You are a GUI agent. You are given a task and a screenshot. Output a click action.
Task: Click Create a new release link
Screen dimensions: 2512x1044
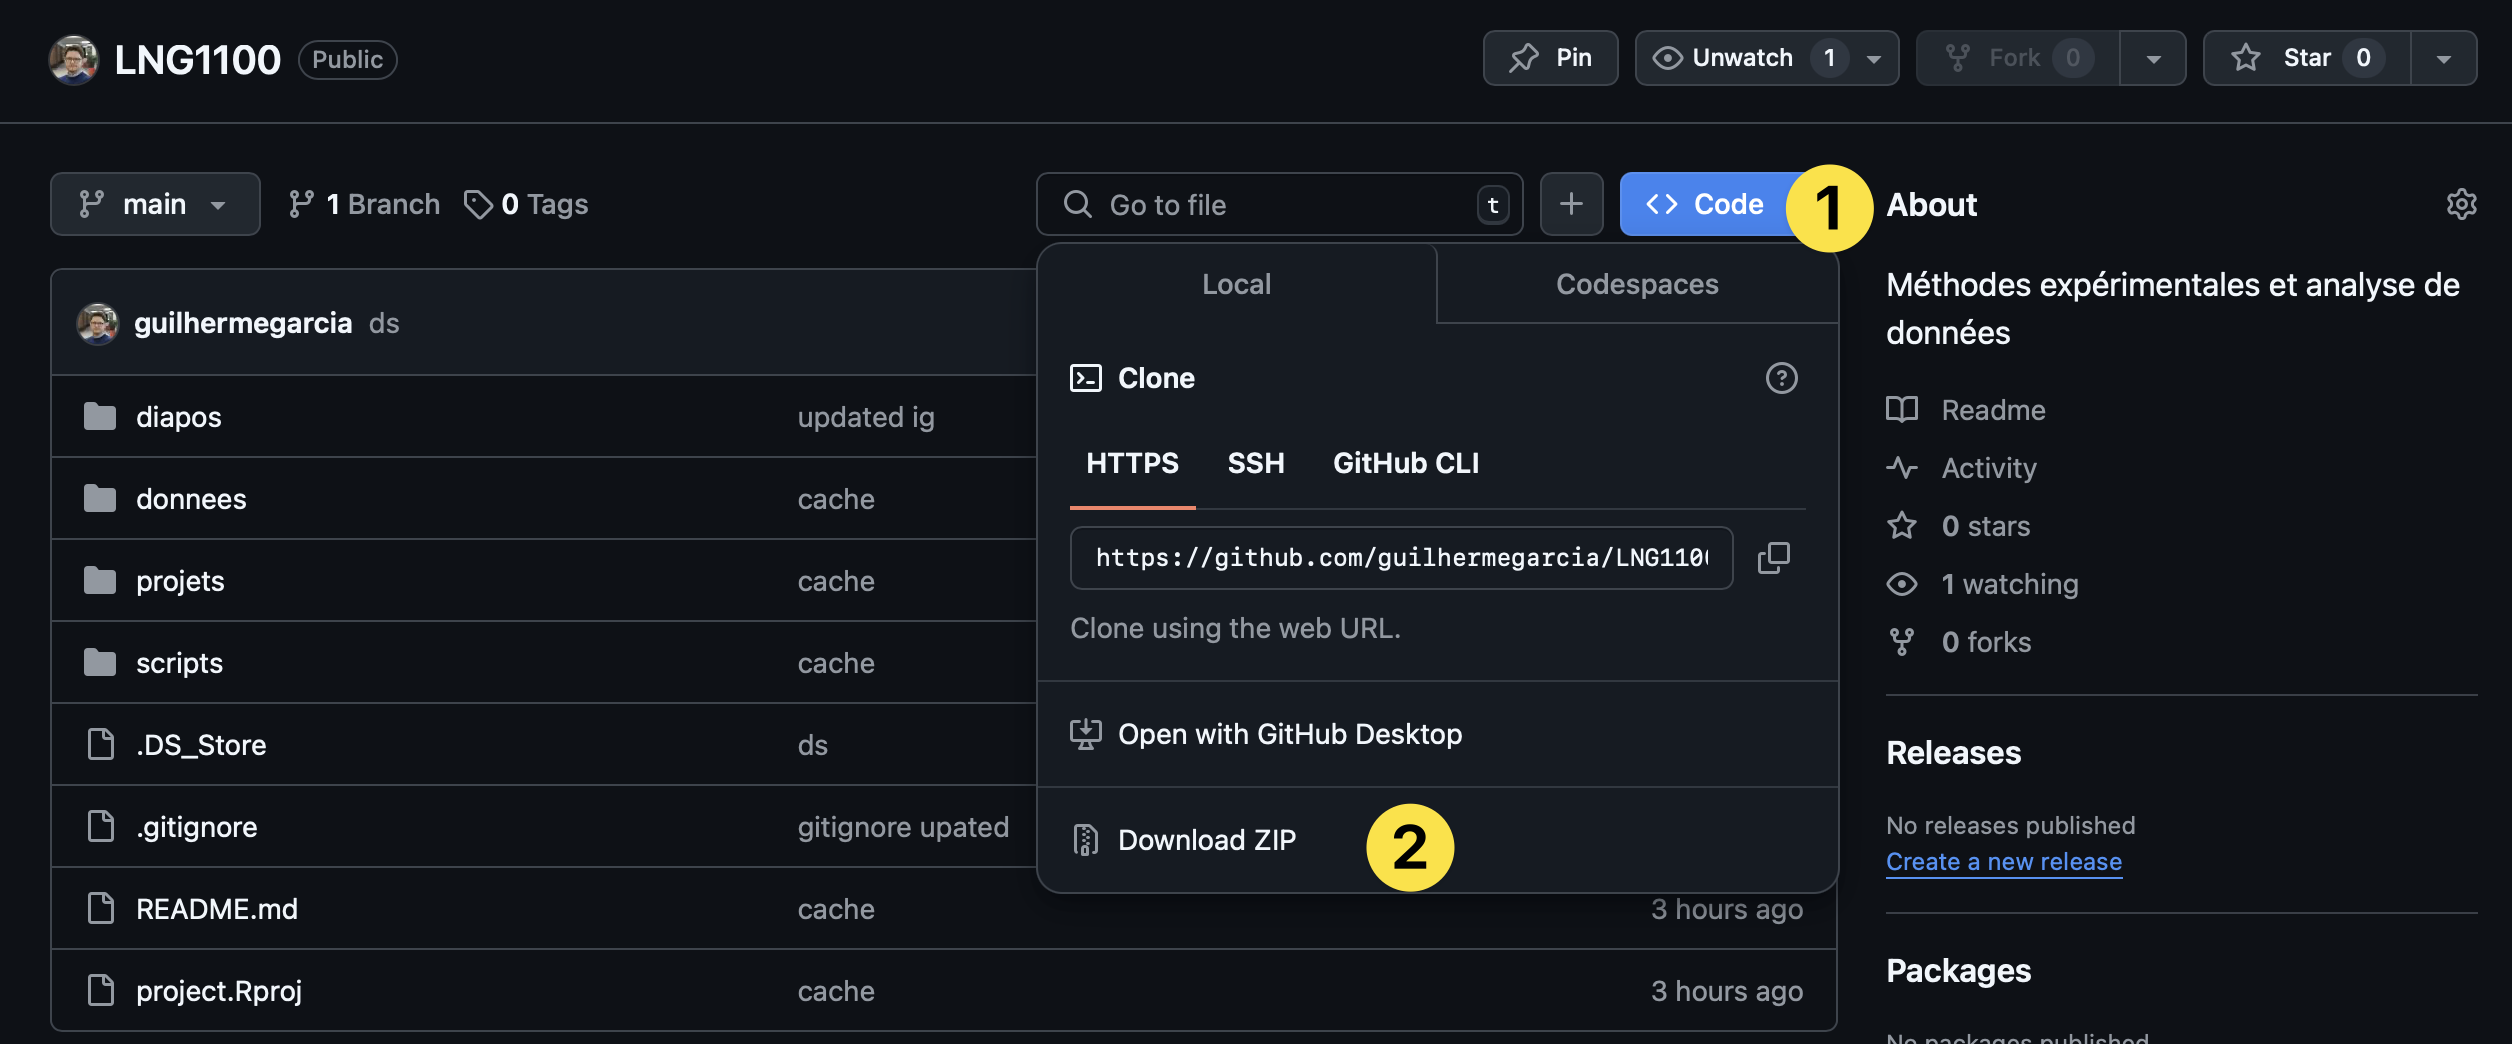click(x=2004, y=861)
